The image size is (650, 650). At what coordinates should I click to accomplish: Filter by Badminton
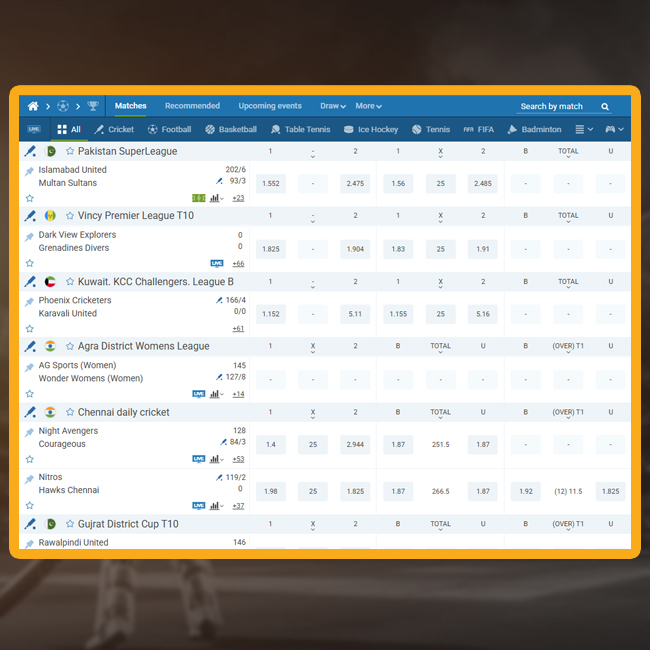534,129
